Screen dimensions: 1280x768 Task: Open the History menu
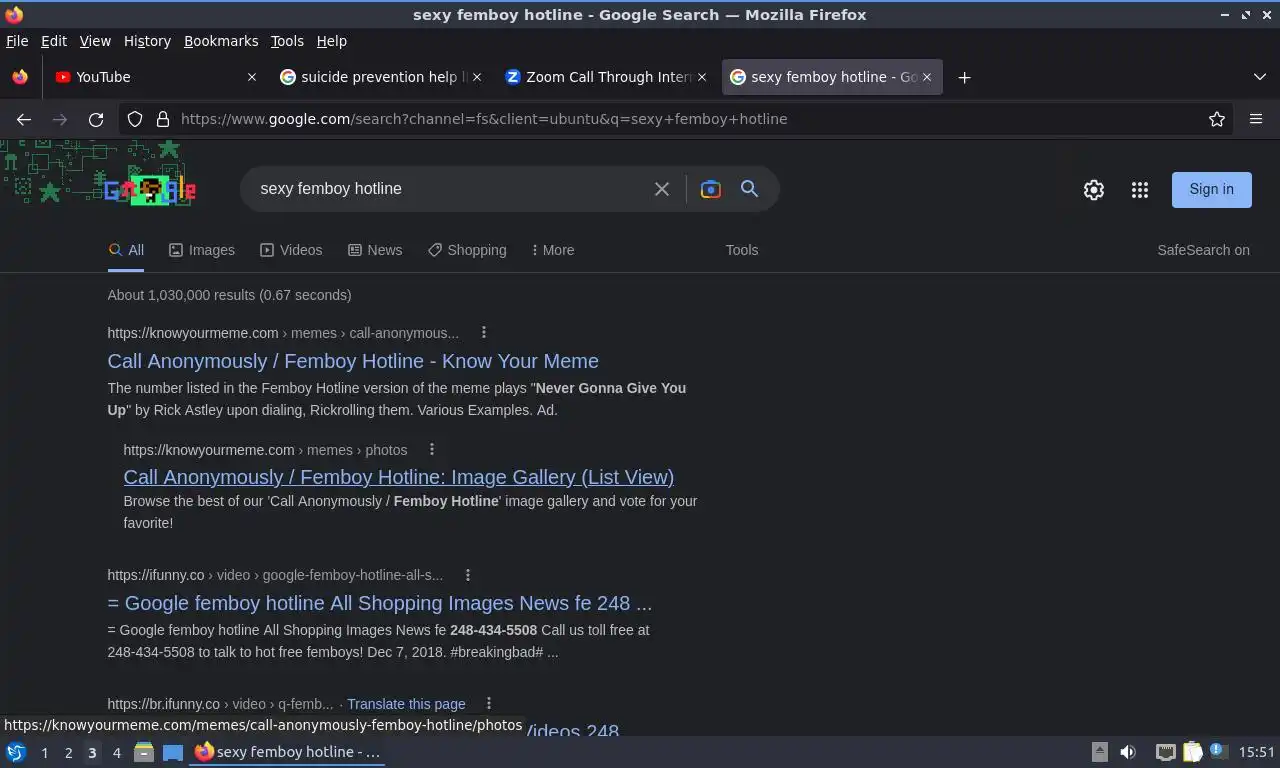[x=147, y=41]
